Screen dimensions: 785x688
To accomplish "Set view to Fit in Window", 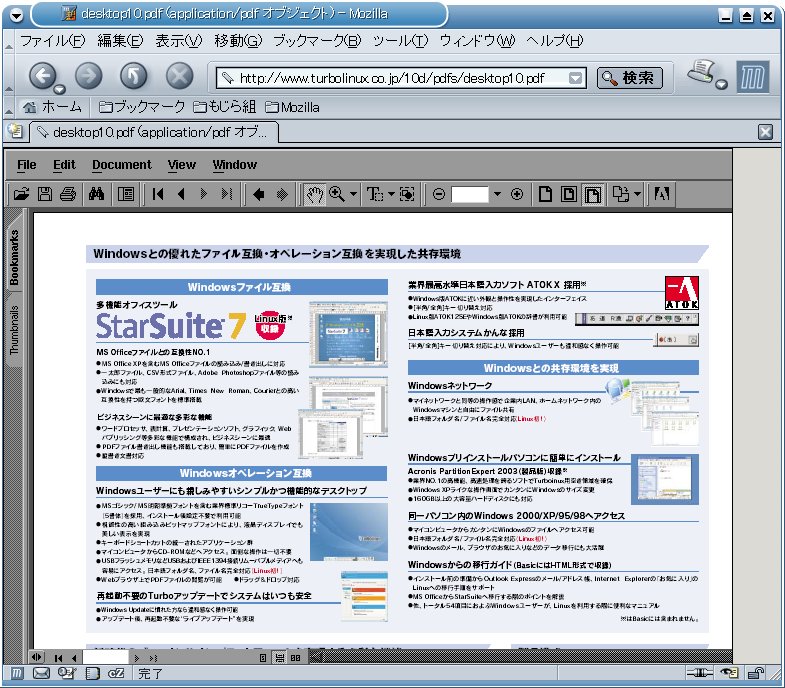I will coord(569,194).
